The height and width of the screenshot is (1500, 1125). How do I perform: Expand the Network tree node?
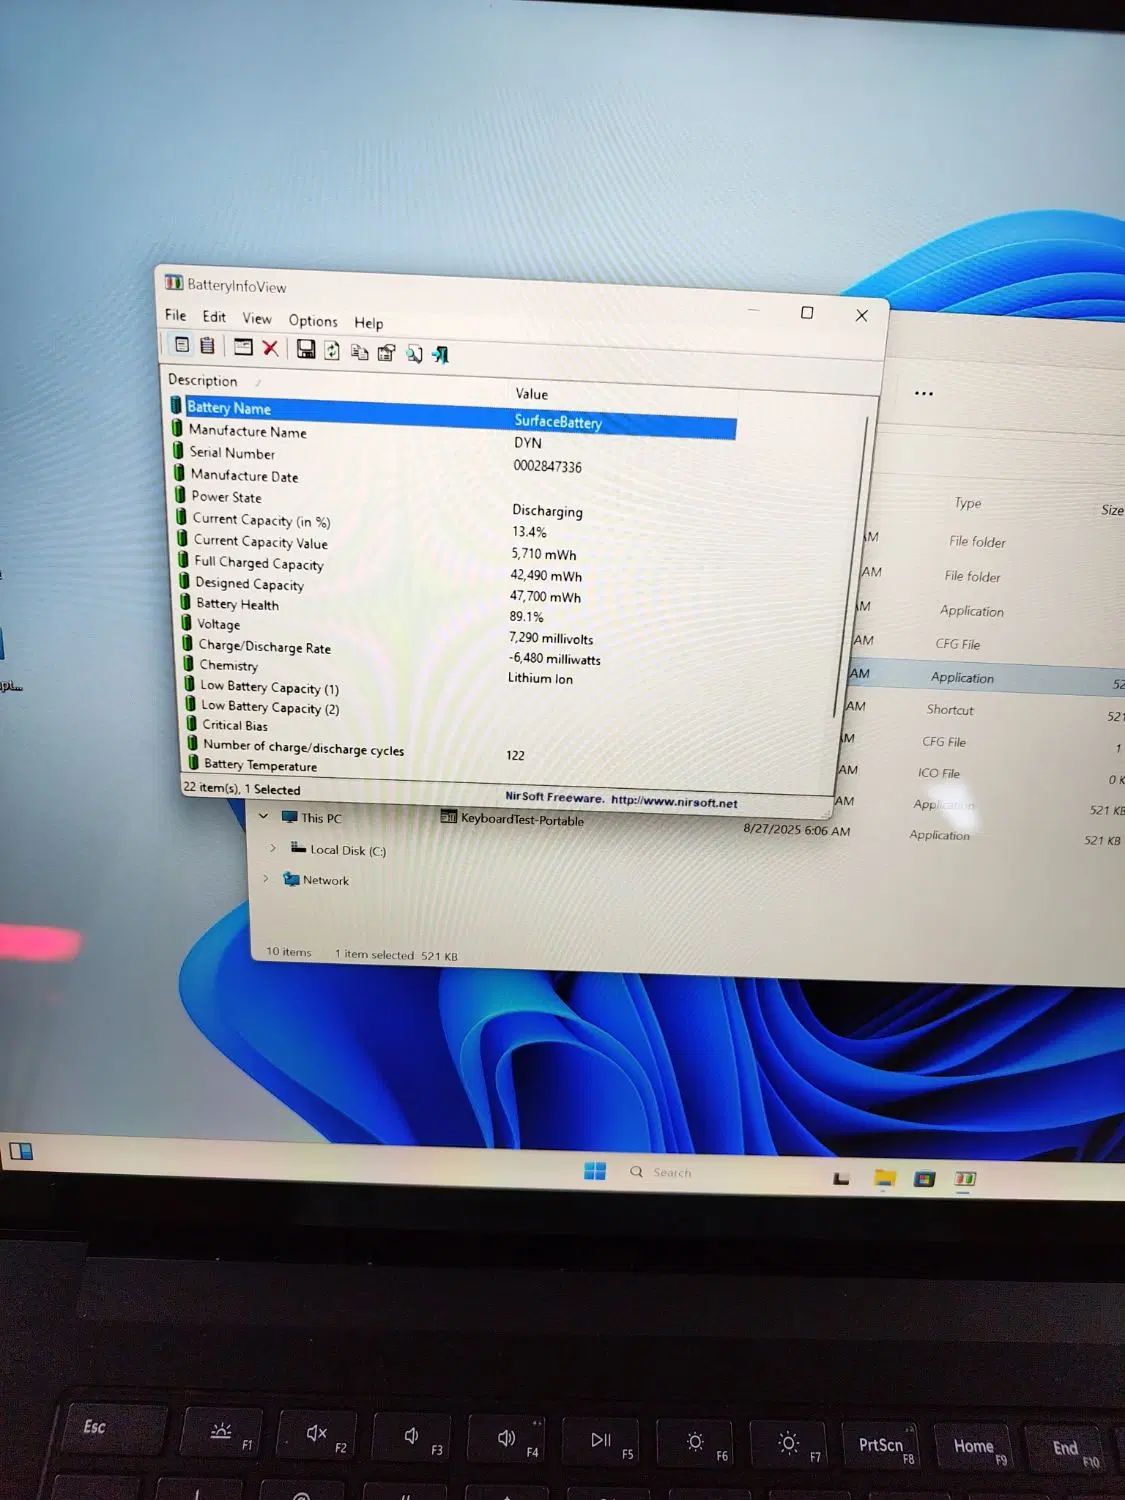265,878
